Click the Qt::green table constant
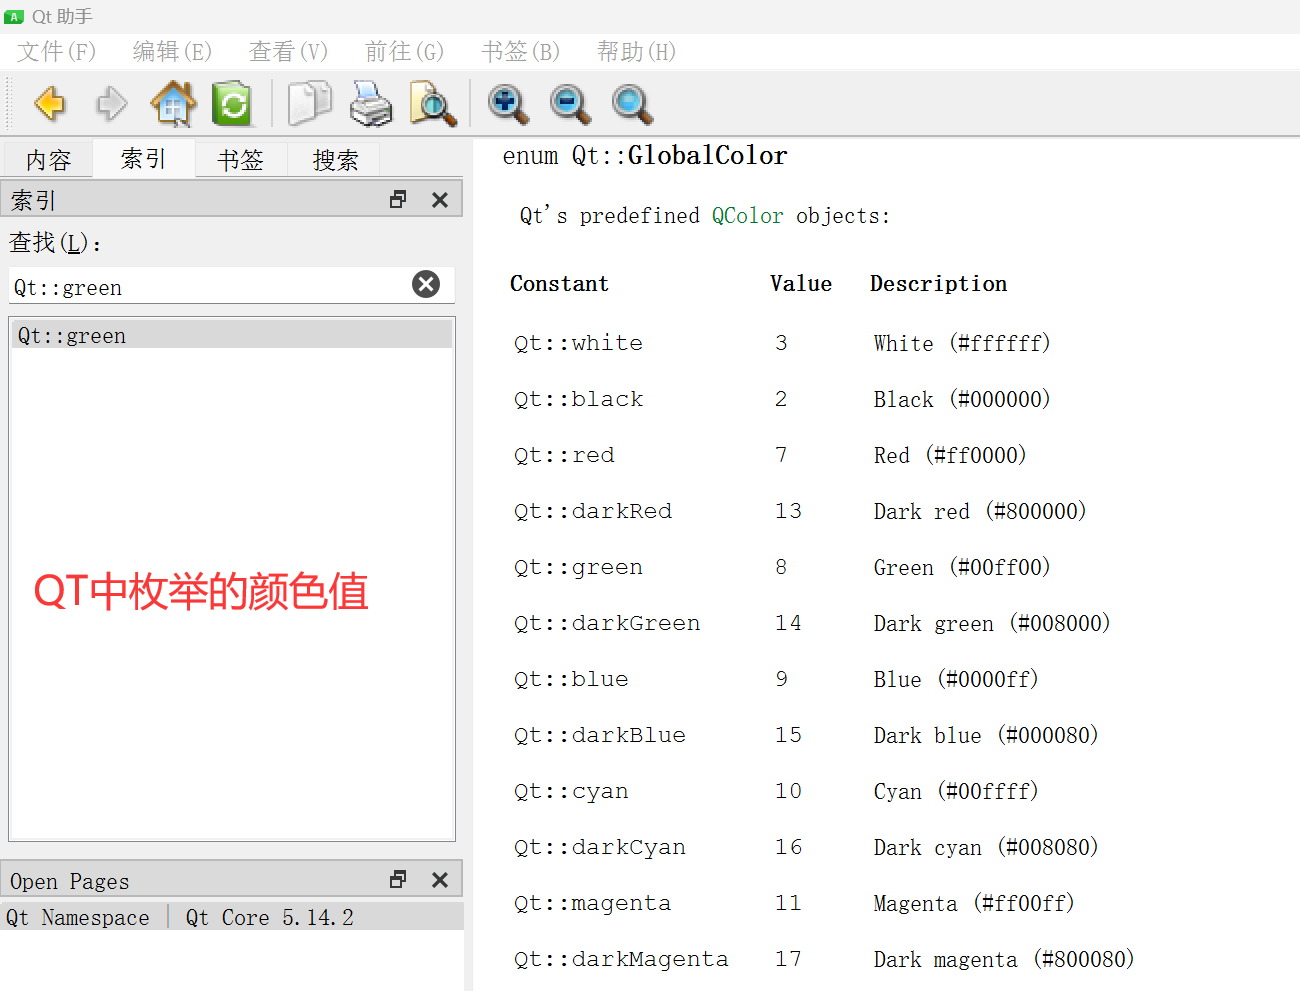Viewport: 1300px width, 991px height. click(579, 567)
